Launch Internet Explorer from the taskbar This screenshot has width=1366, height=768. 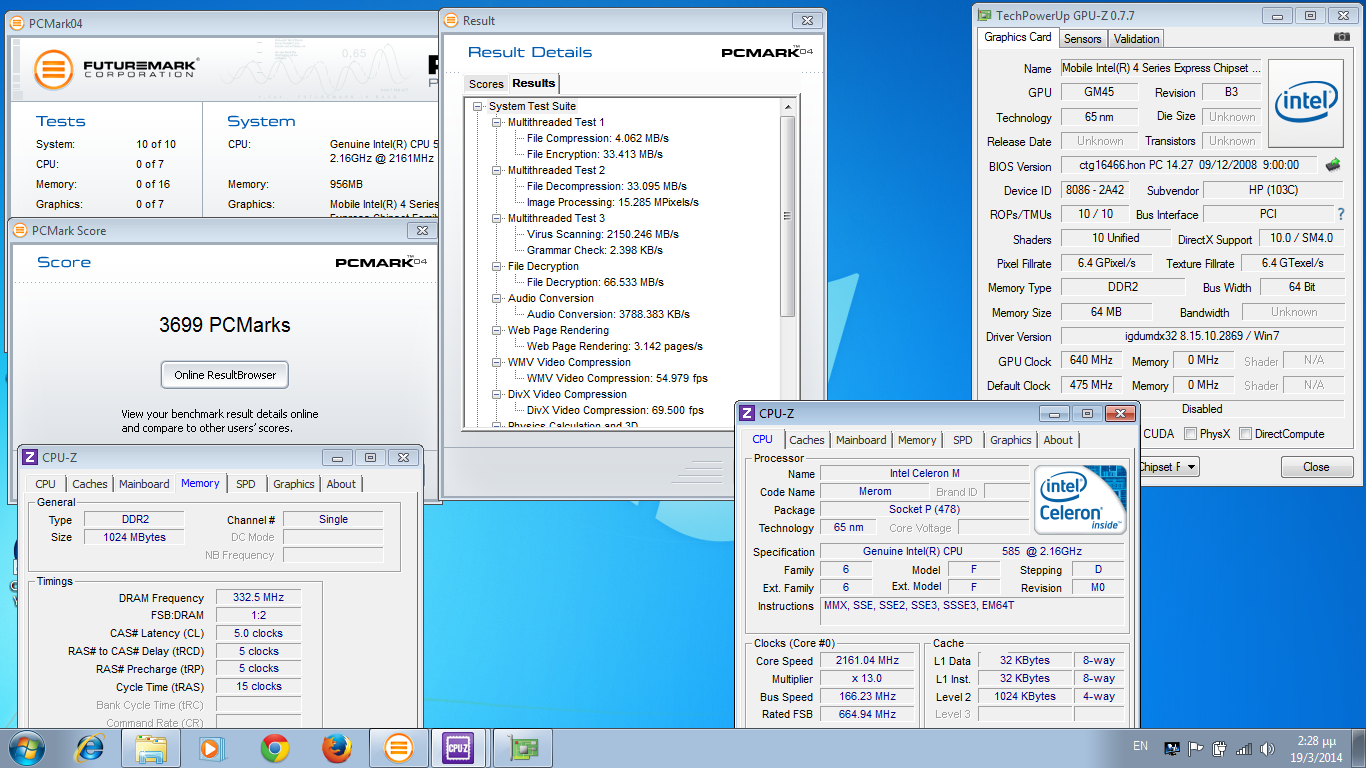click(90, 748)
